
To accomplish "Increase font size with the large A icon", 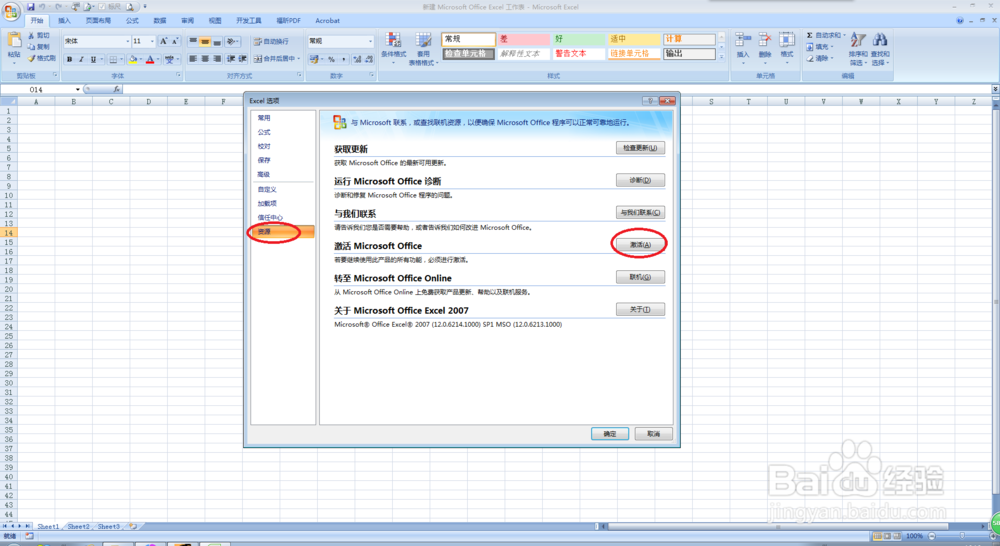I will click(x=164, y=41).
